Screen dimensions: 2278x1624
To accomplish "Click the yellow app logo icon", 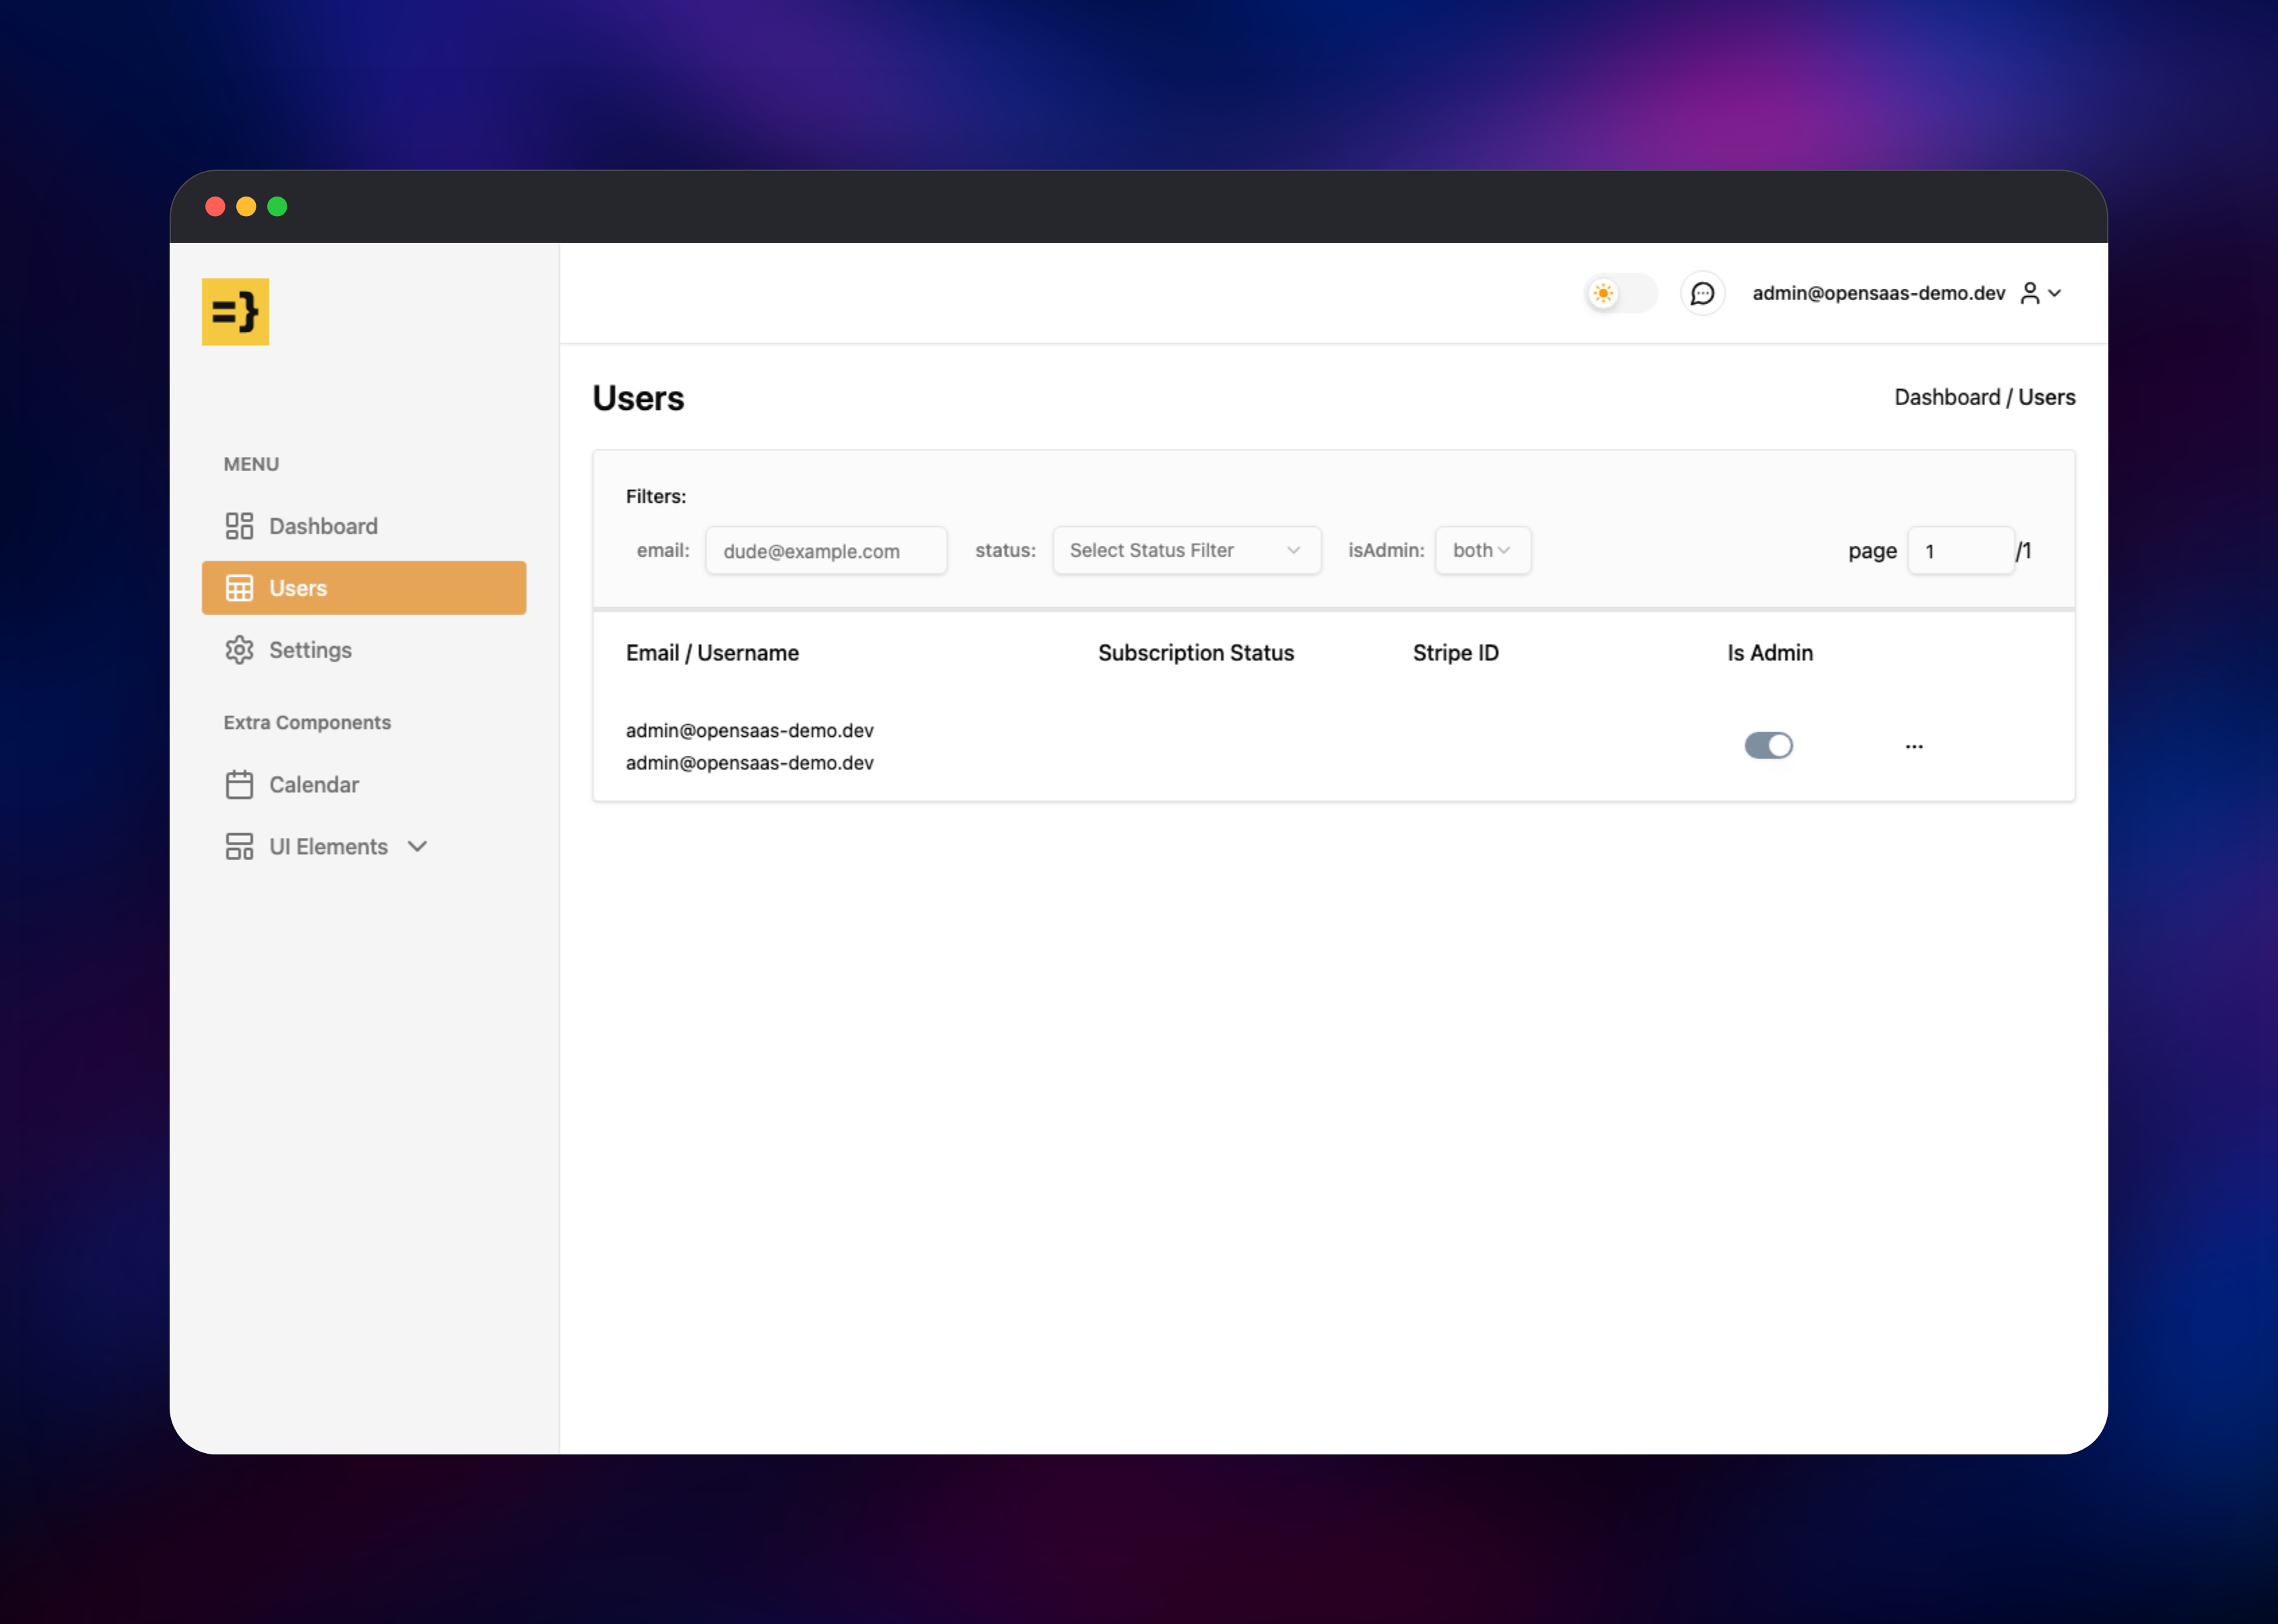I will click(x=235, y=312).
